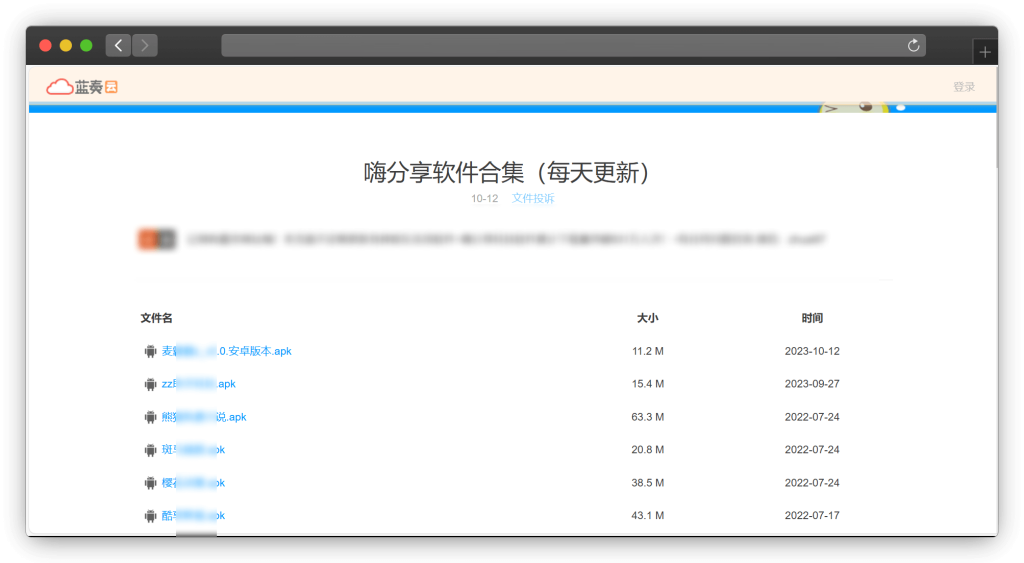
Task: Open the apk file ending in 安卓版本.apk
Action: pos(227,351)
